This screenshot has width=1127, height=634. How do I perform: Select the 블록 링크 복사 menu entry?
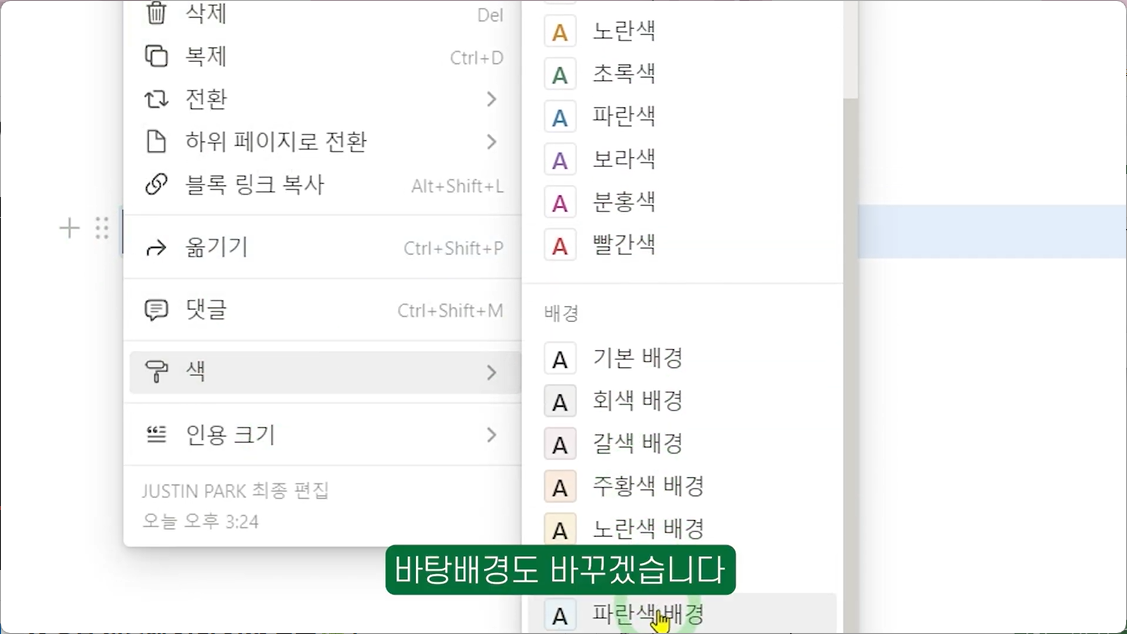[x=323, y=185]
